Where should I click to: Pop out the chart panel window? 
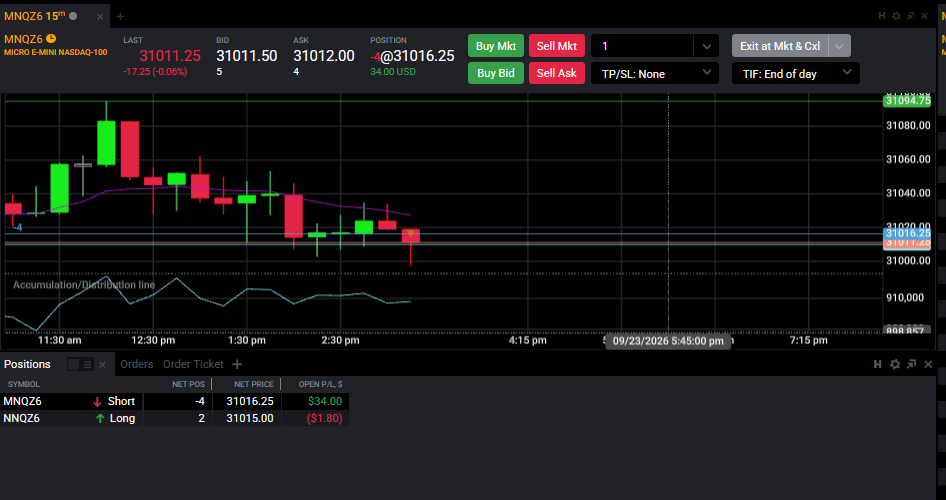tap(910, 16)
